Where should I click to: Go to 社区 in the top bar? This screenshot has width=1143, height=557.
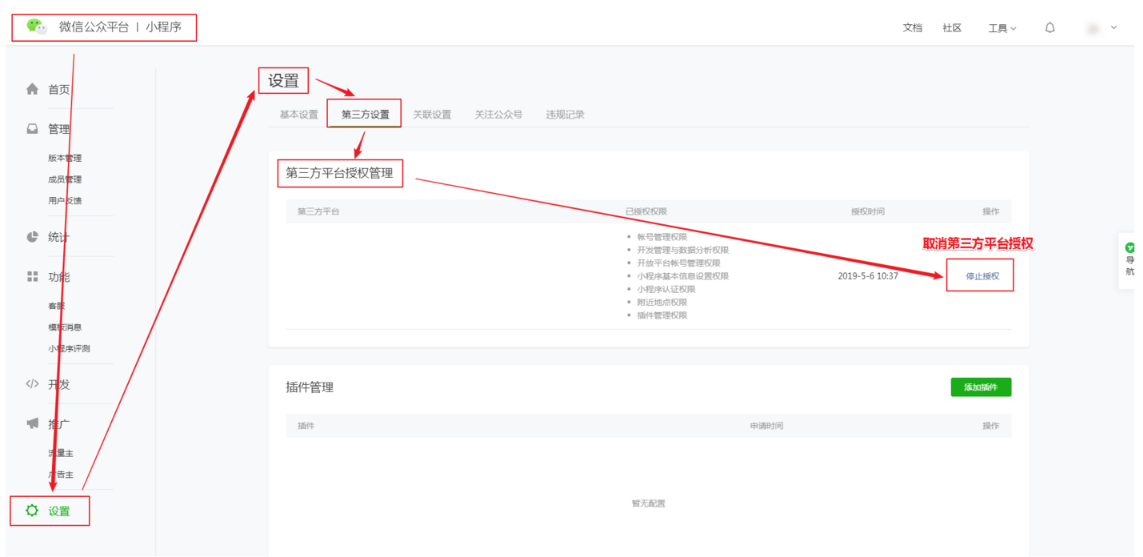952,28
